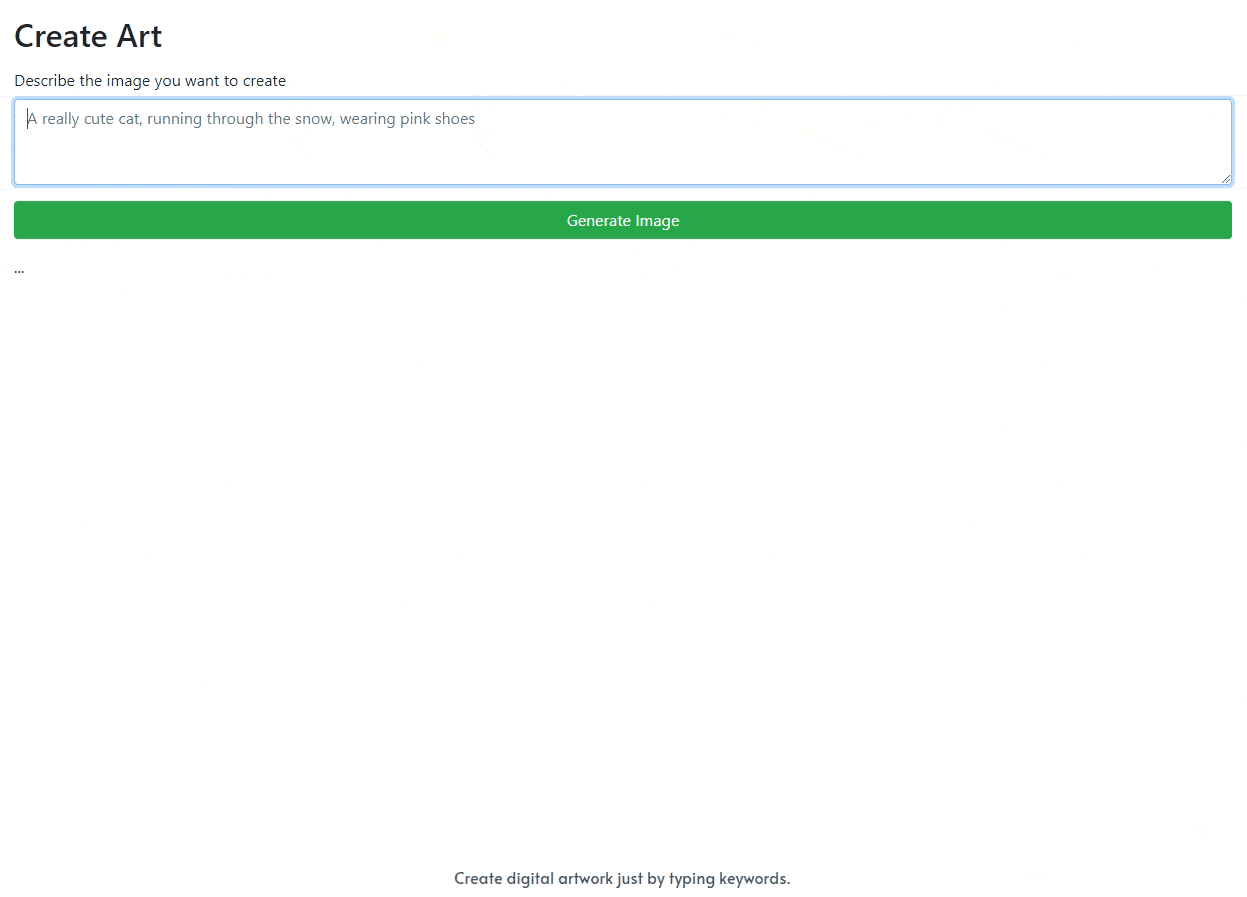Image resolution: width=1247 pixels, height=897 pixels.
Task: Click the 'Generate Image' button label
Action: [622, 221]
